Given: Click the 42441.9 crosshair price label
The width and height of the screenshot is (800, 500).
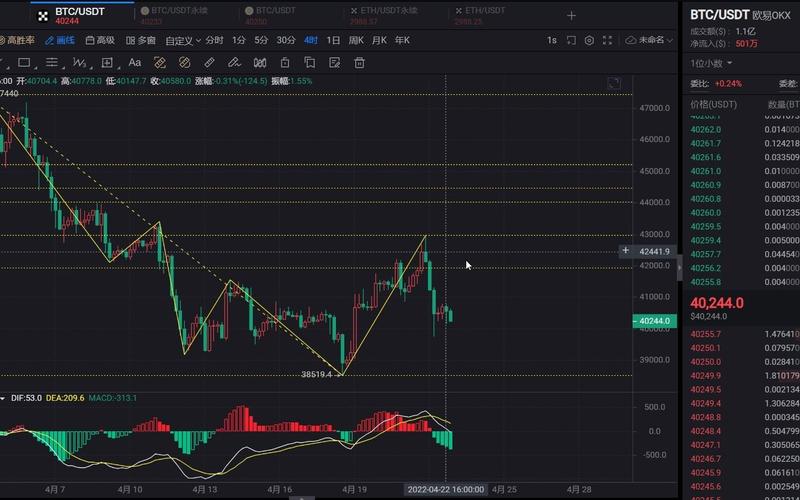Looking at the screenshot, I should (654, 251).
